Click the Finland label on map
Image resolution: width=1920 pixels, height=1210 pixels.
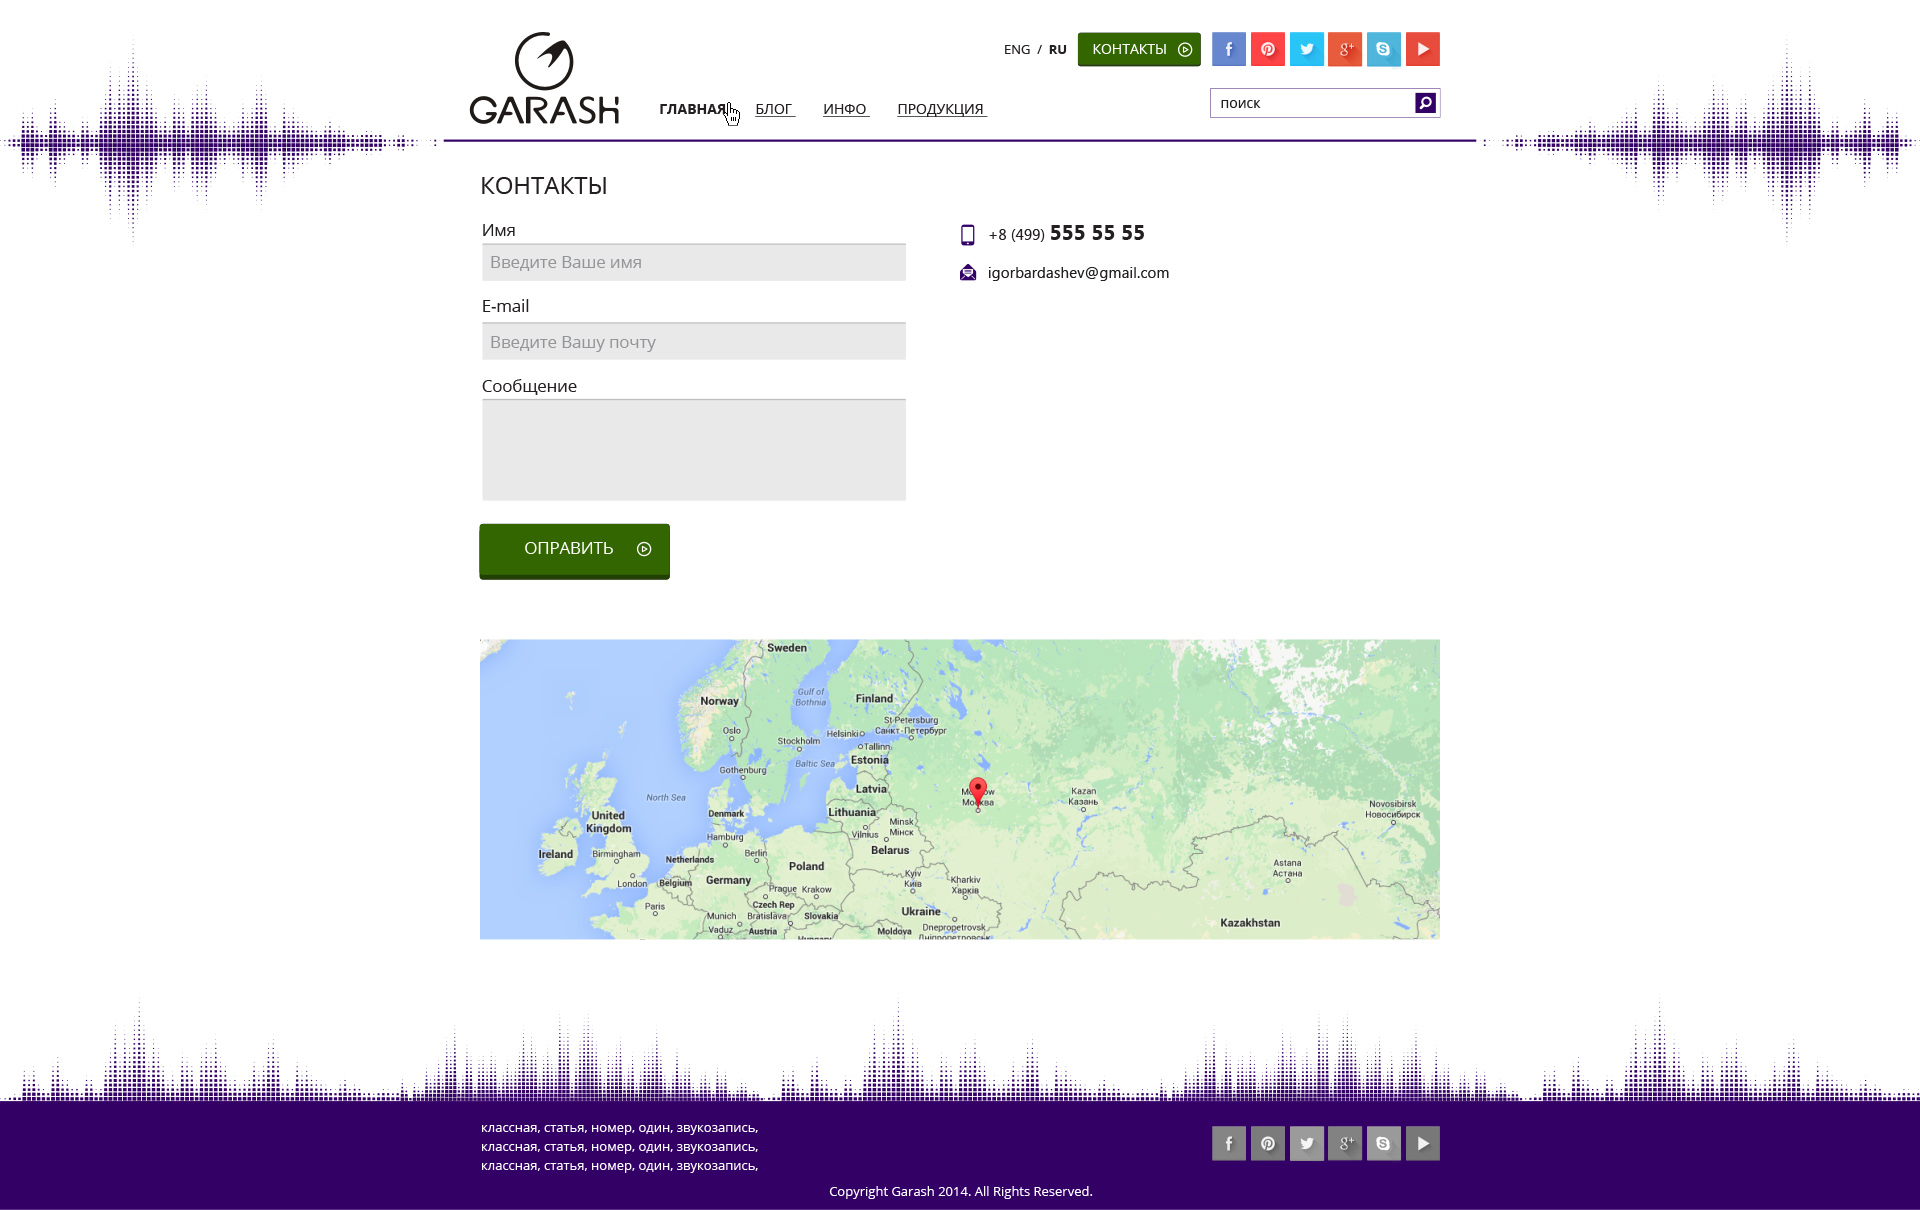coord(874,699)
